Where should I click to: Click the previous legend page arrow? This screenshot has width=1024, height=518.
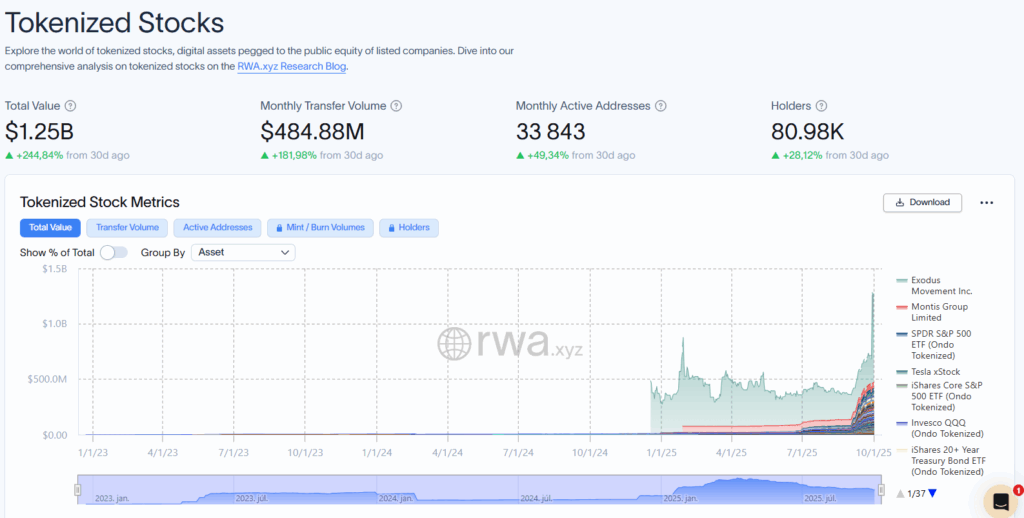pos(900,493)
